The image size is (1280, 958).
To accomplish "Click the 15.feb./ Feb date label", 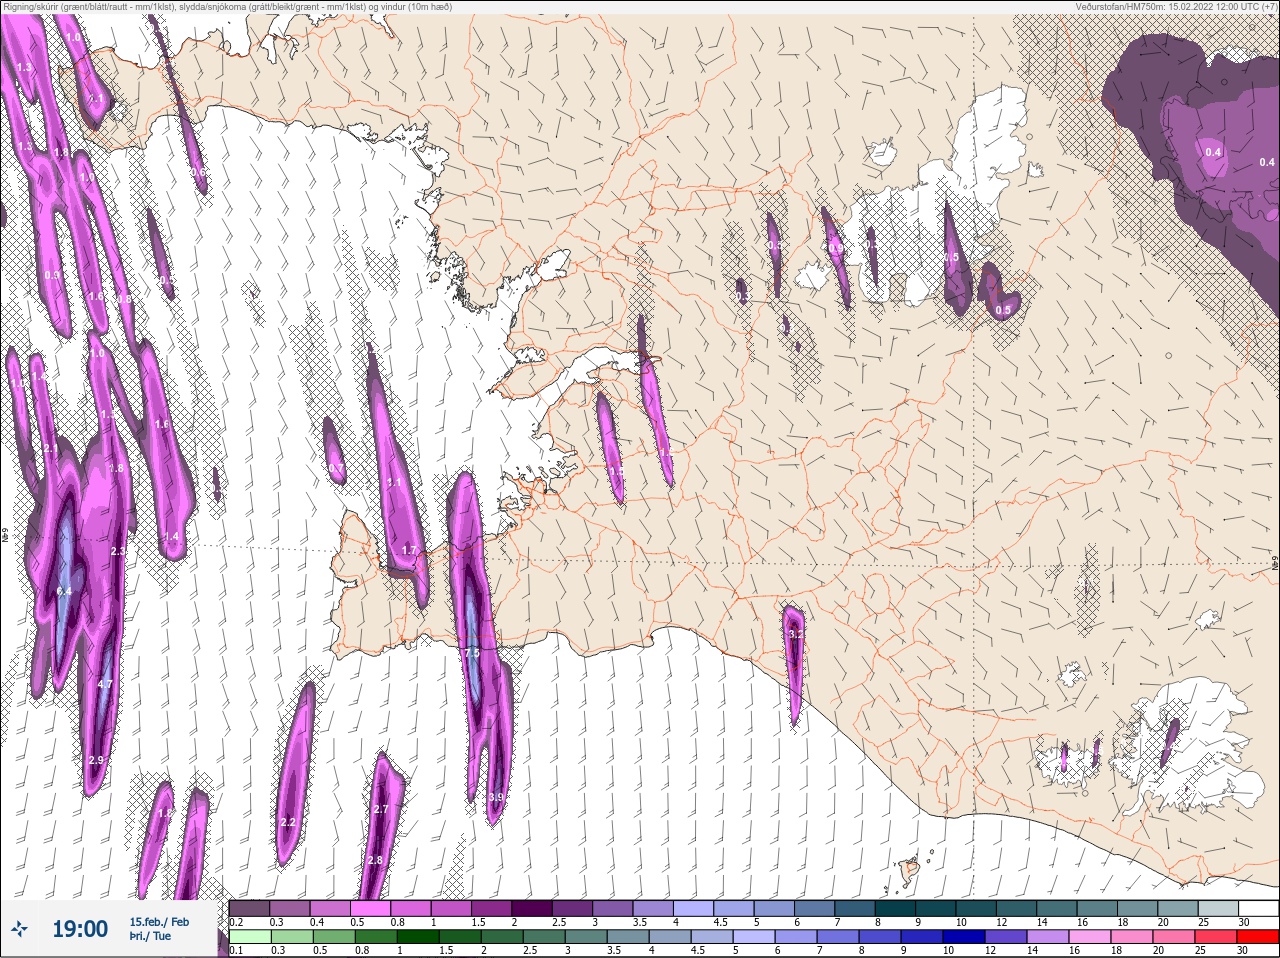I will click(159, 921).
